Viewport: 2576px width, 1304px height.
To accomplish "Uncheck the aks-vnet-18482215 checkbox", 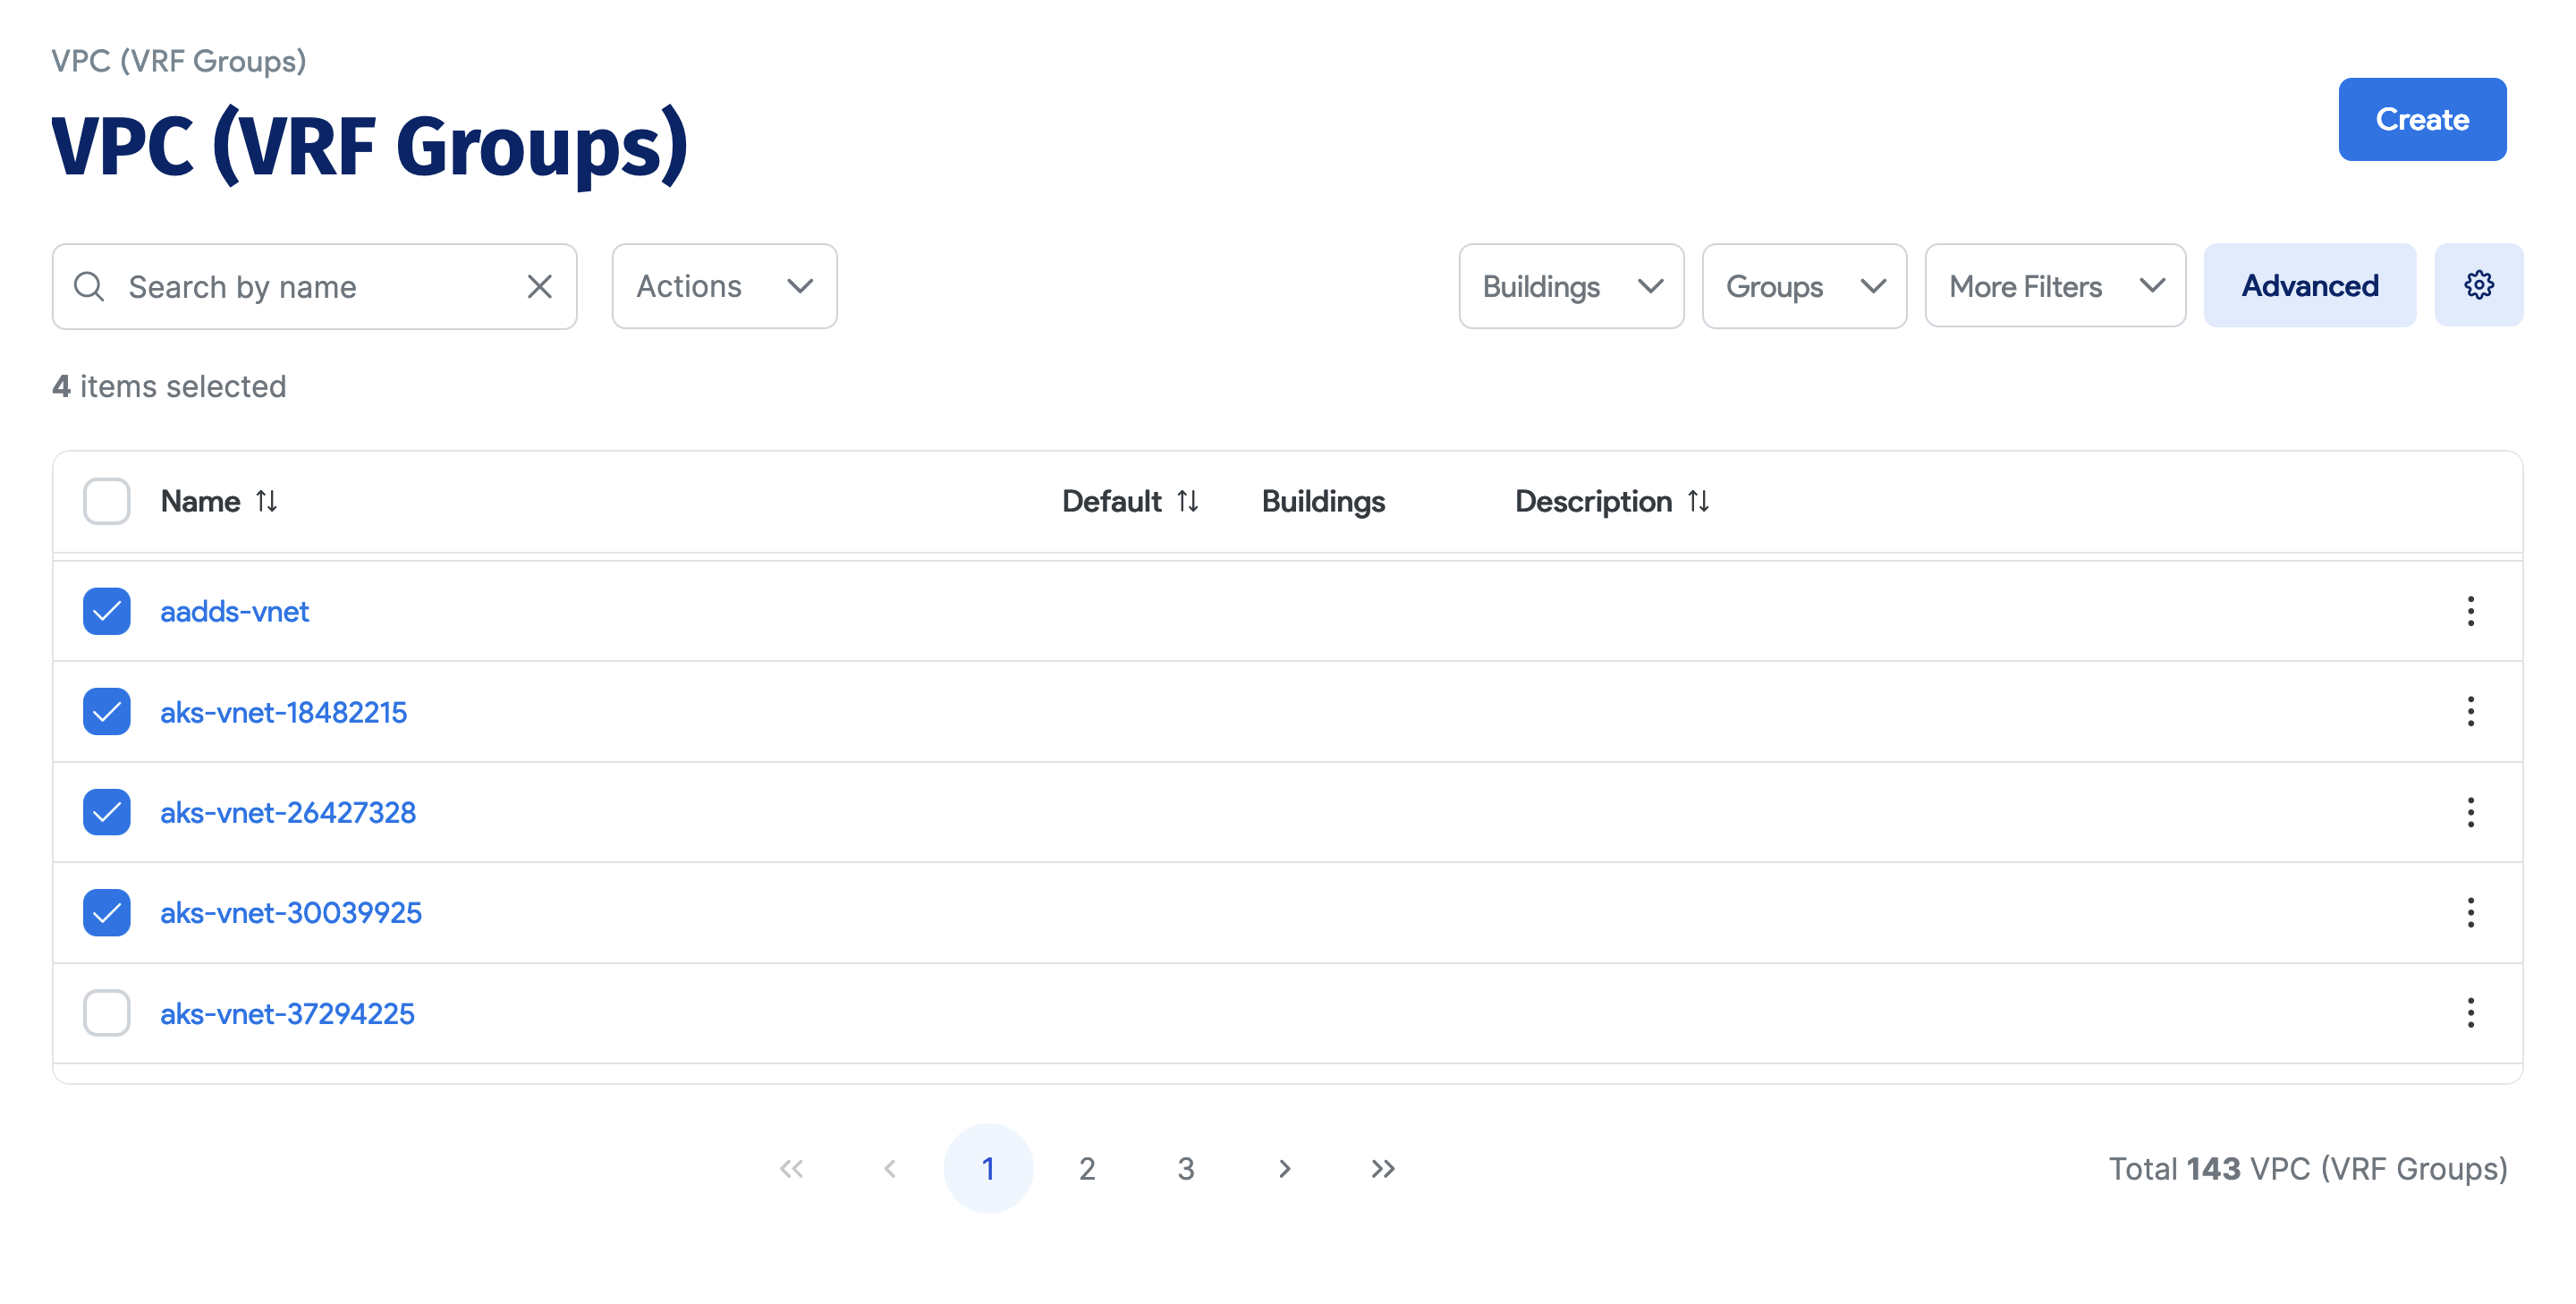I will point(106,712).
